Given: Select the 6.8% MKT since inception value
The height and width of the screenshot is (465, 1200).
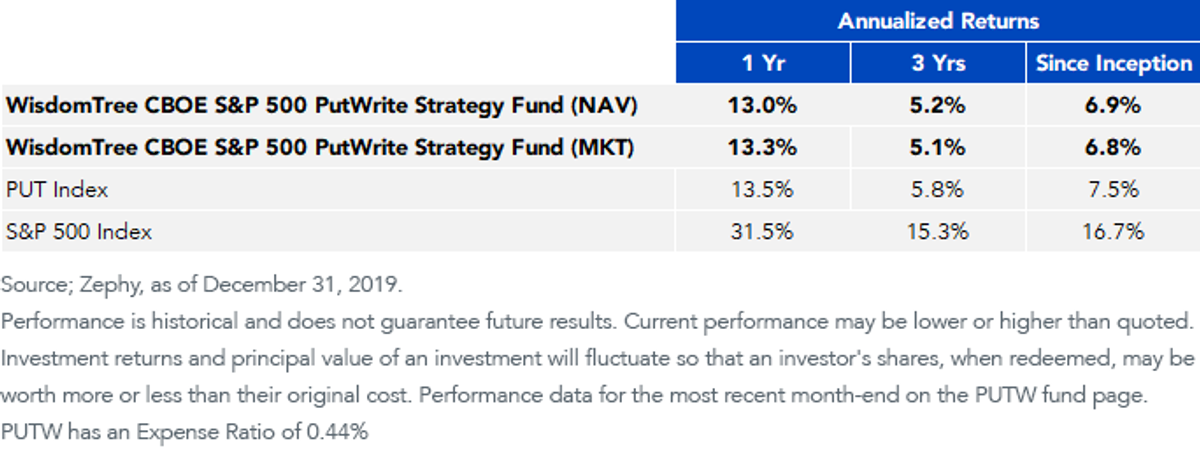Looking at the screenshot, I should [1113, 147].
